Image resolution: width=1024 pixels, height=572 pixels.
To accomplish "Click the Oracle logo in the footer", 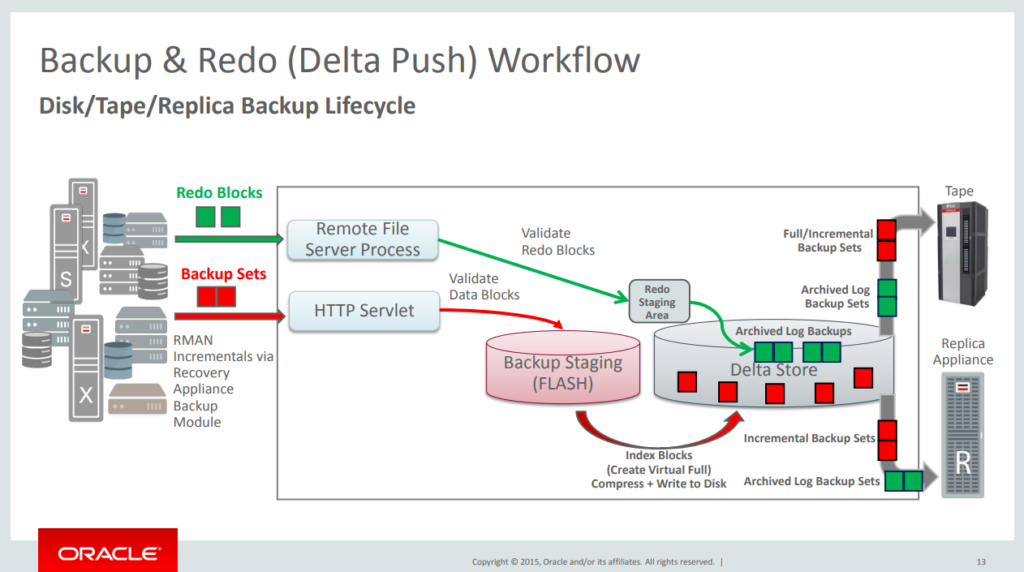I will click(x=107, y=553).
